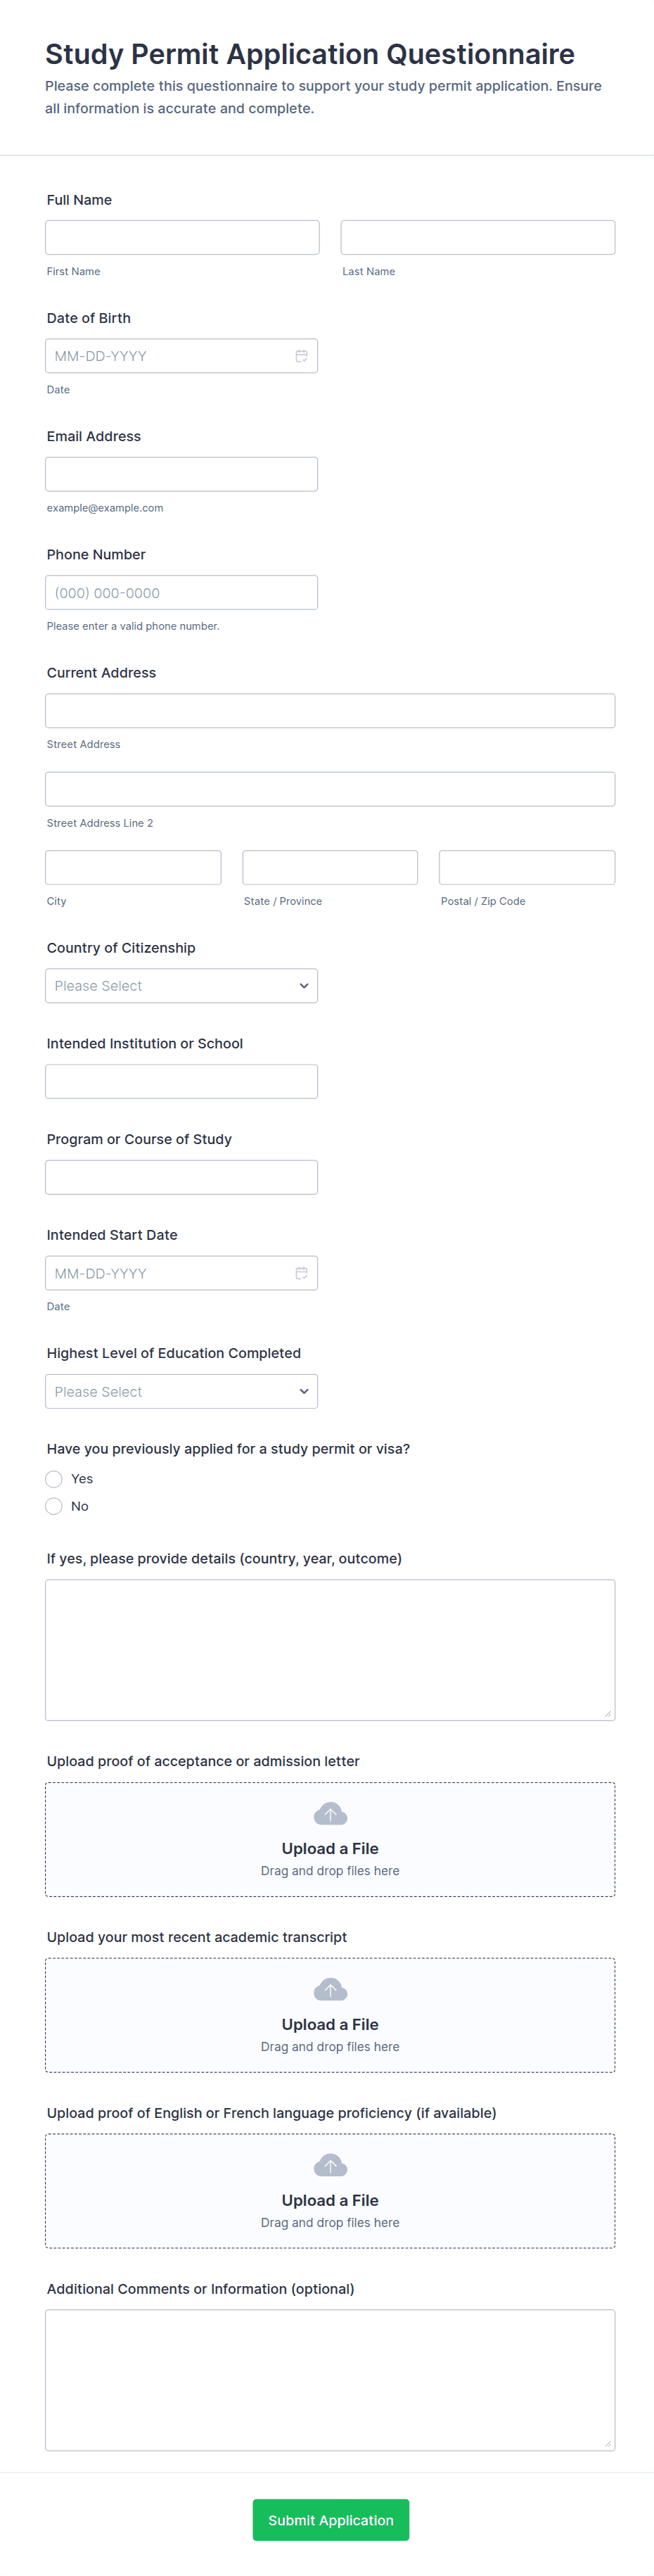This screenshot has width=654, height=2576.
Task: Click the Intended Institution or School field
Action: [x=181, y=1081]
